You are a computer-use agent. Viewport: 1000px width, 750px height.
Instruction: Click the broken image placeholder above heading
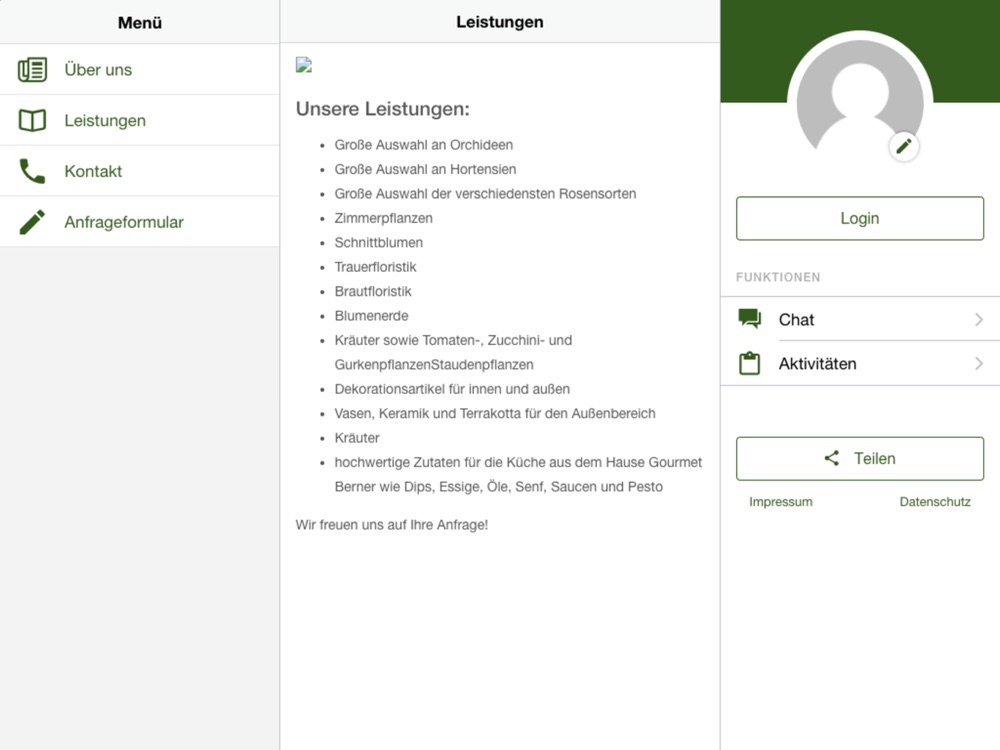[304, 65]
